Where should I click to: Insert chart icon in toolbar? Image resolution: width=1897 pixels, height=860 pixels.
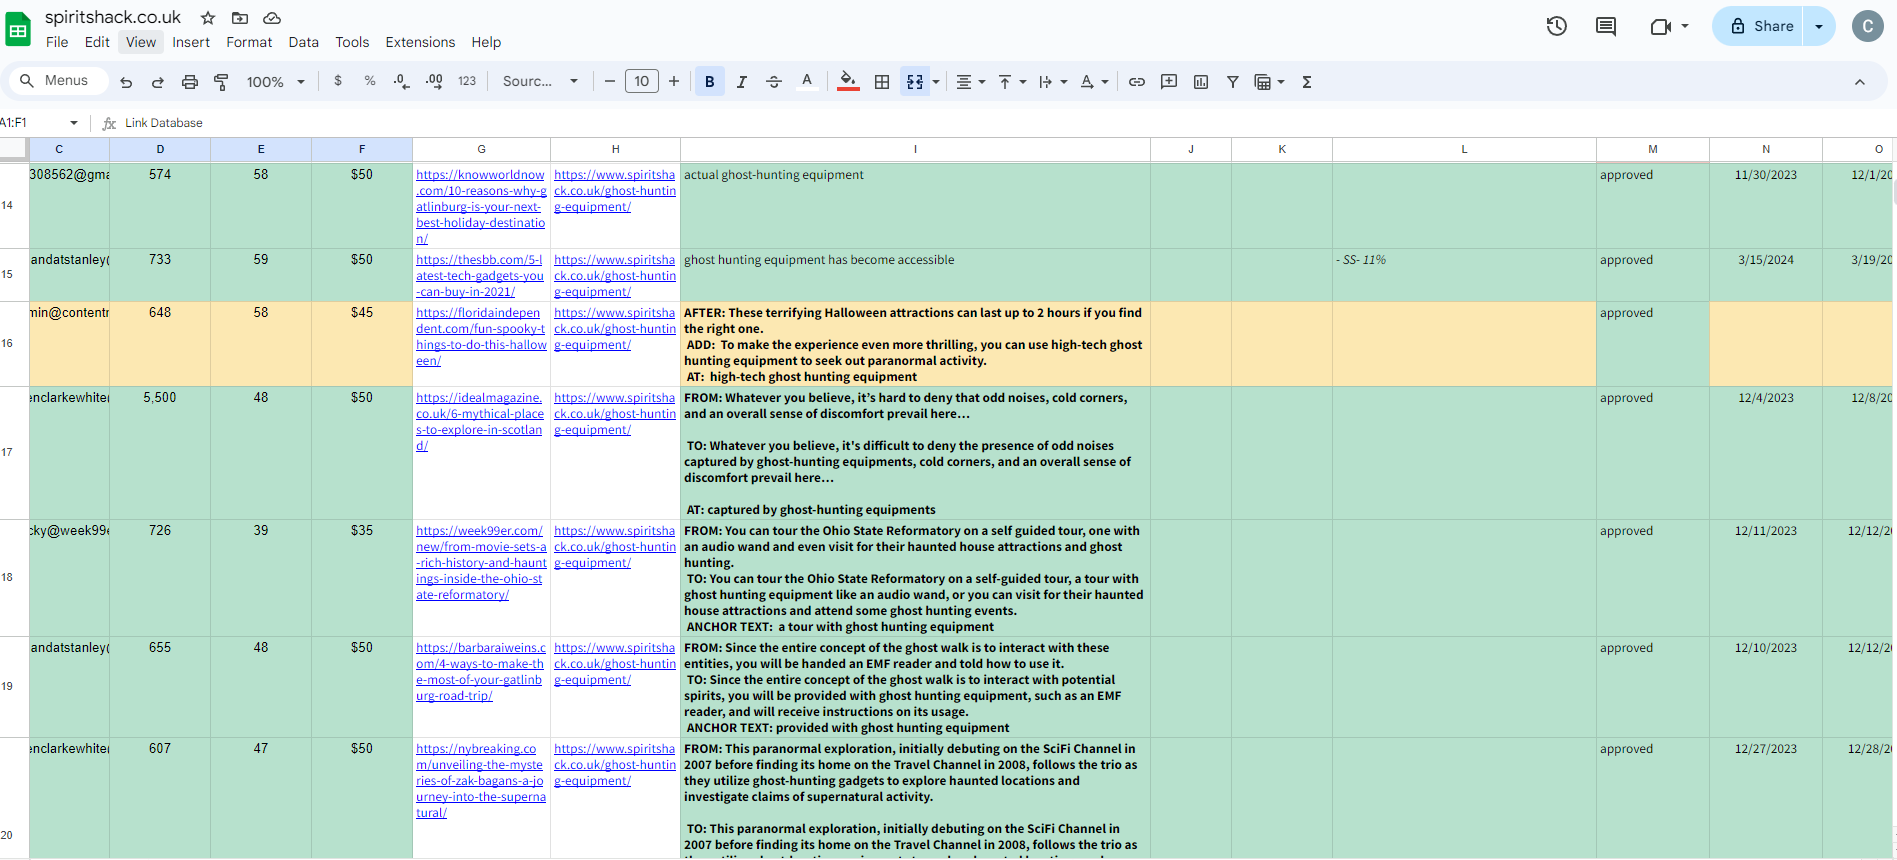pyautogui.click(x=1201, y=82)
